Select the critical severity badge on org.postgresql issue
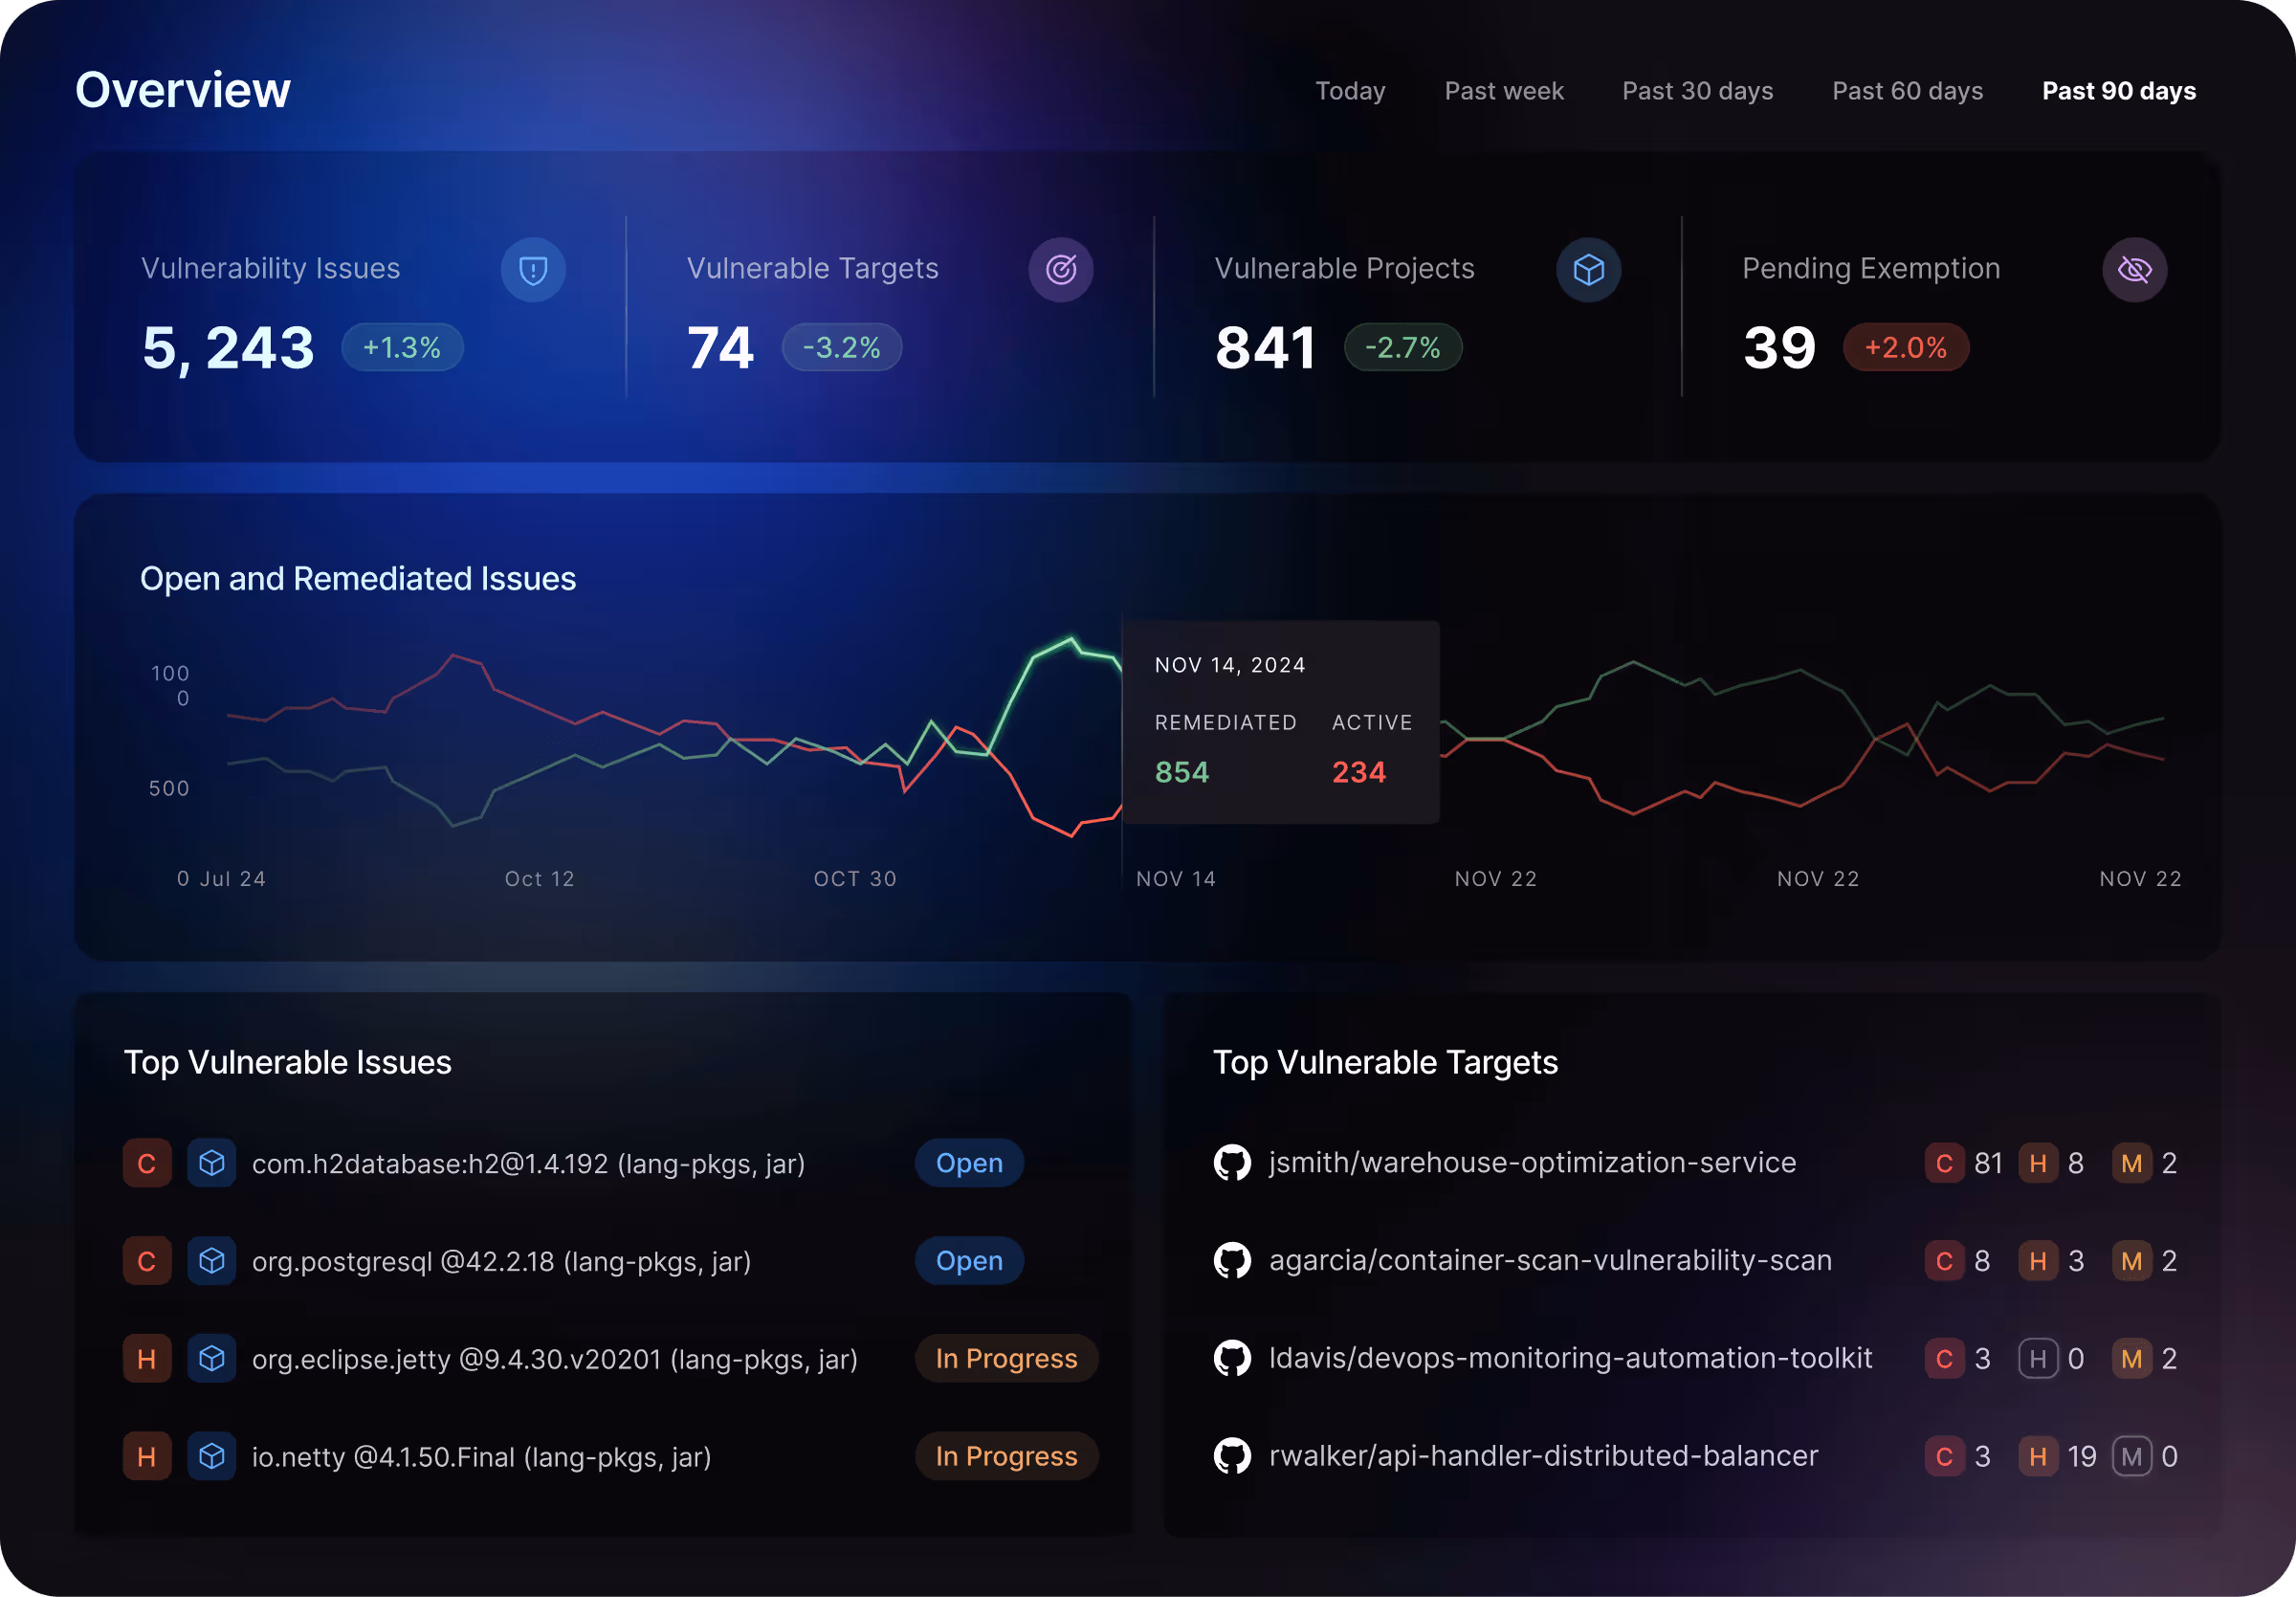Viewport: 2296px width, 1597px height. (146, 1261)
